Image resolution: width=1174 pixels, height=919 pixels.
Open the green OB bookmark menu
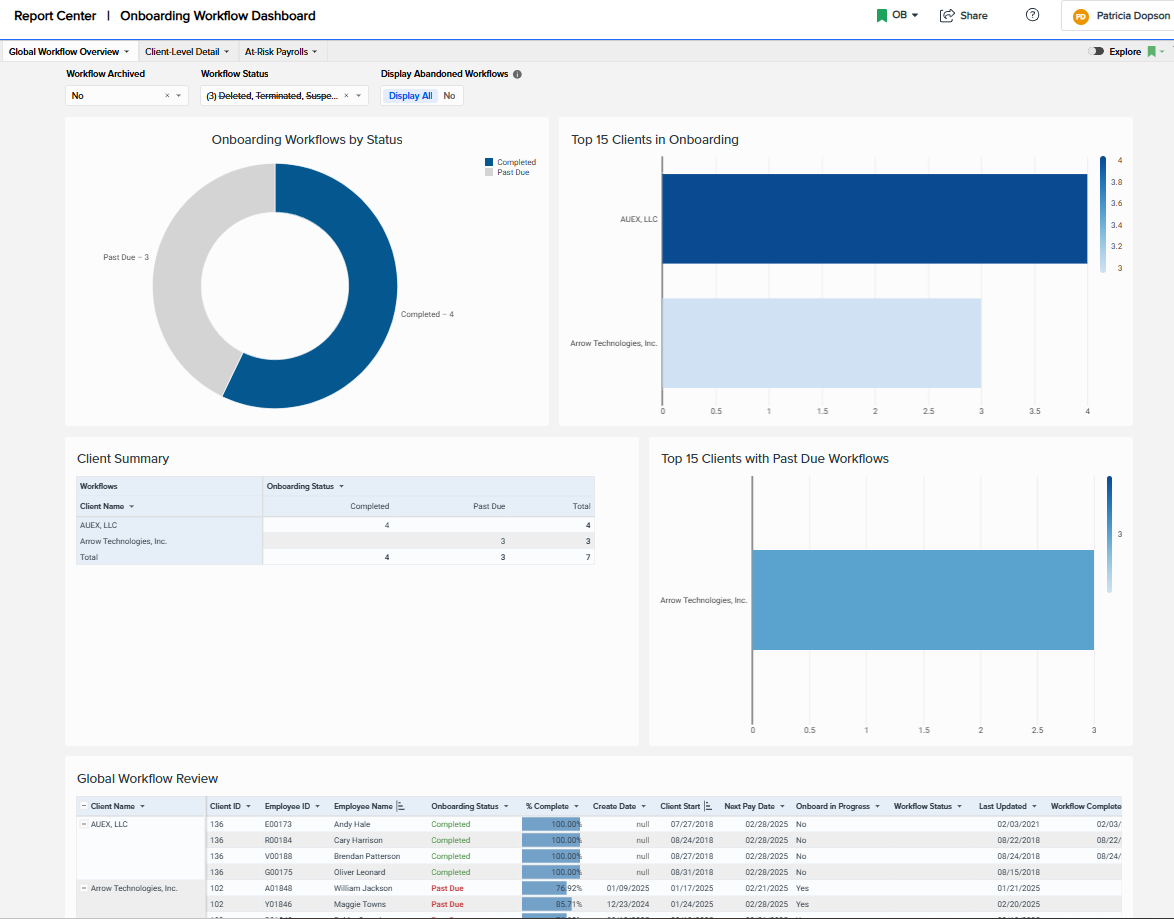[897, 15]
